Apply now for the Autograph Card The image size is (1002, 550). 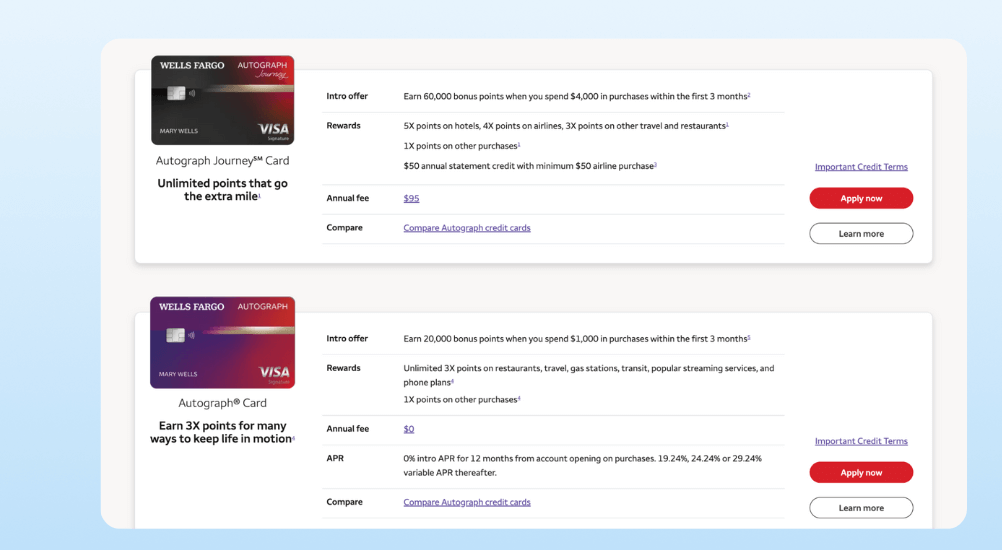pos(861,473)
